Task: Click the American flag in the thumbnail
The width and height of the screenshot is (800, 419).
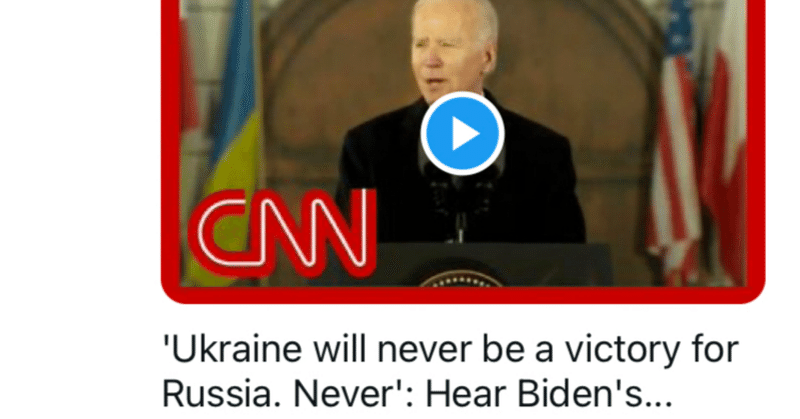Action: 673,143
